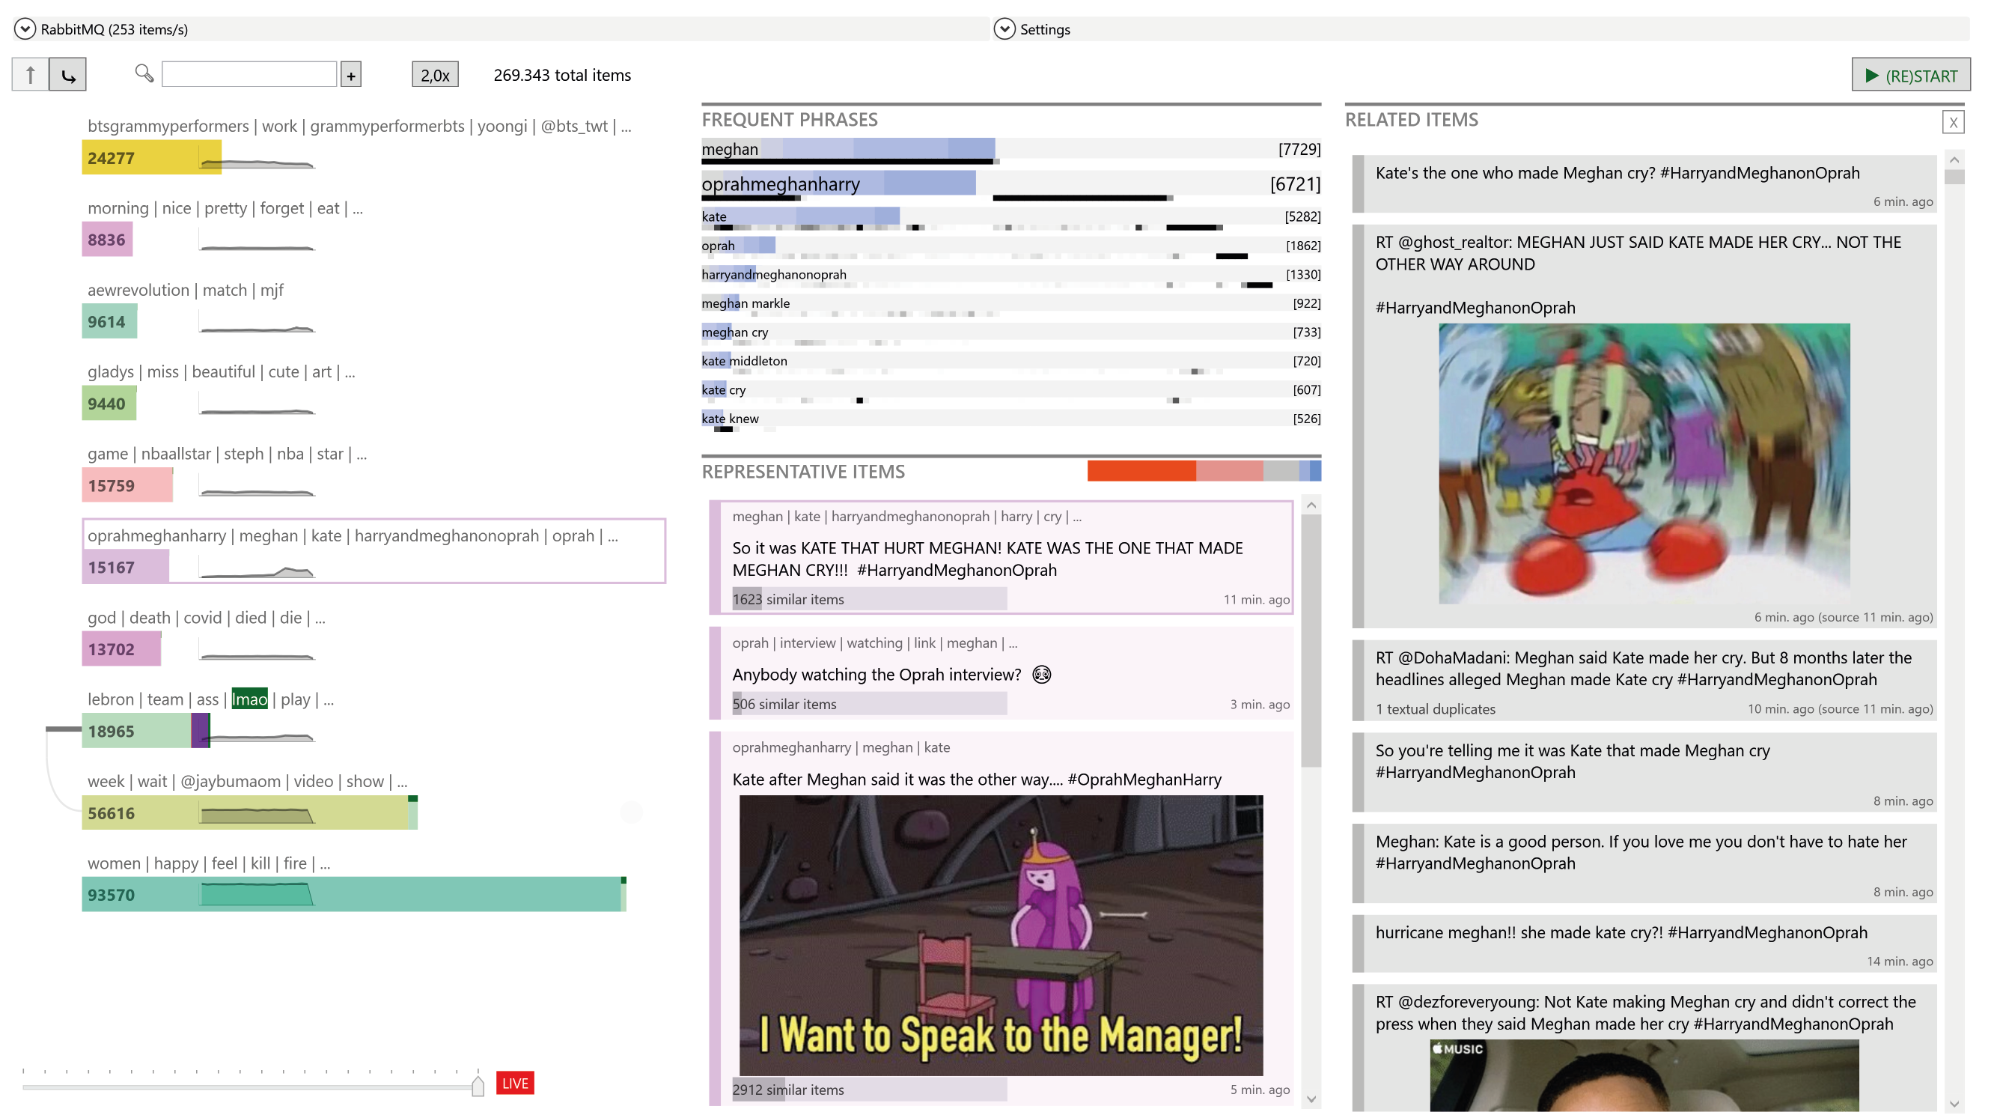Screen dimensions: 2000x1118
Task: Click the 'kate middleton' phrase row
Action: click(1011, 362)
